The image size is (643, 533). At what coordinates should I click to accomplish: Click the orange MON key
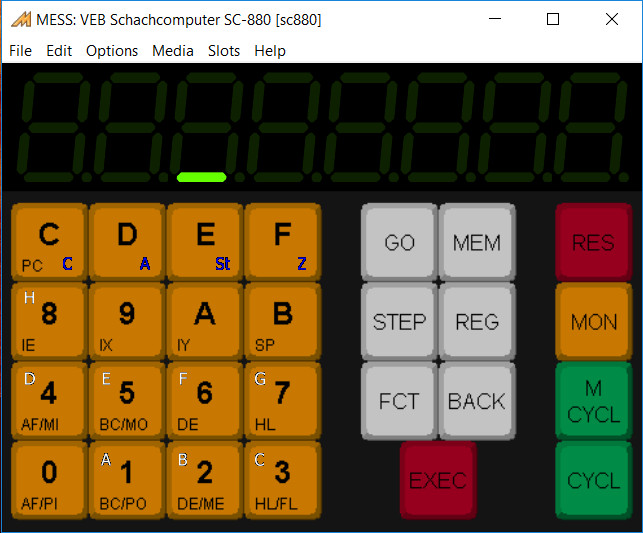pos(594,322)
